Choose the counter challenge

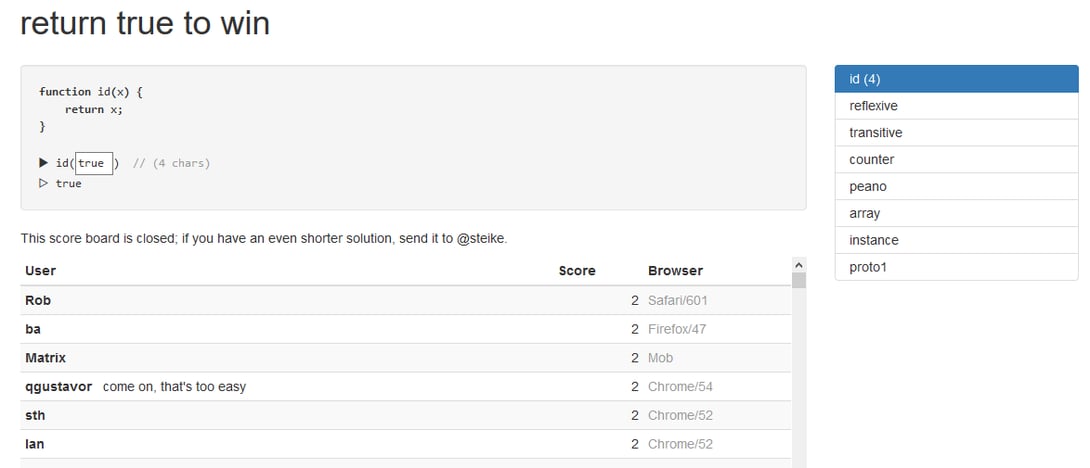pos(956,160)
